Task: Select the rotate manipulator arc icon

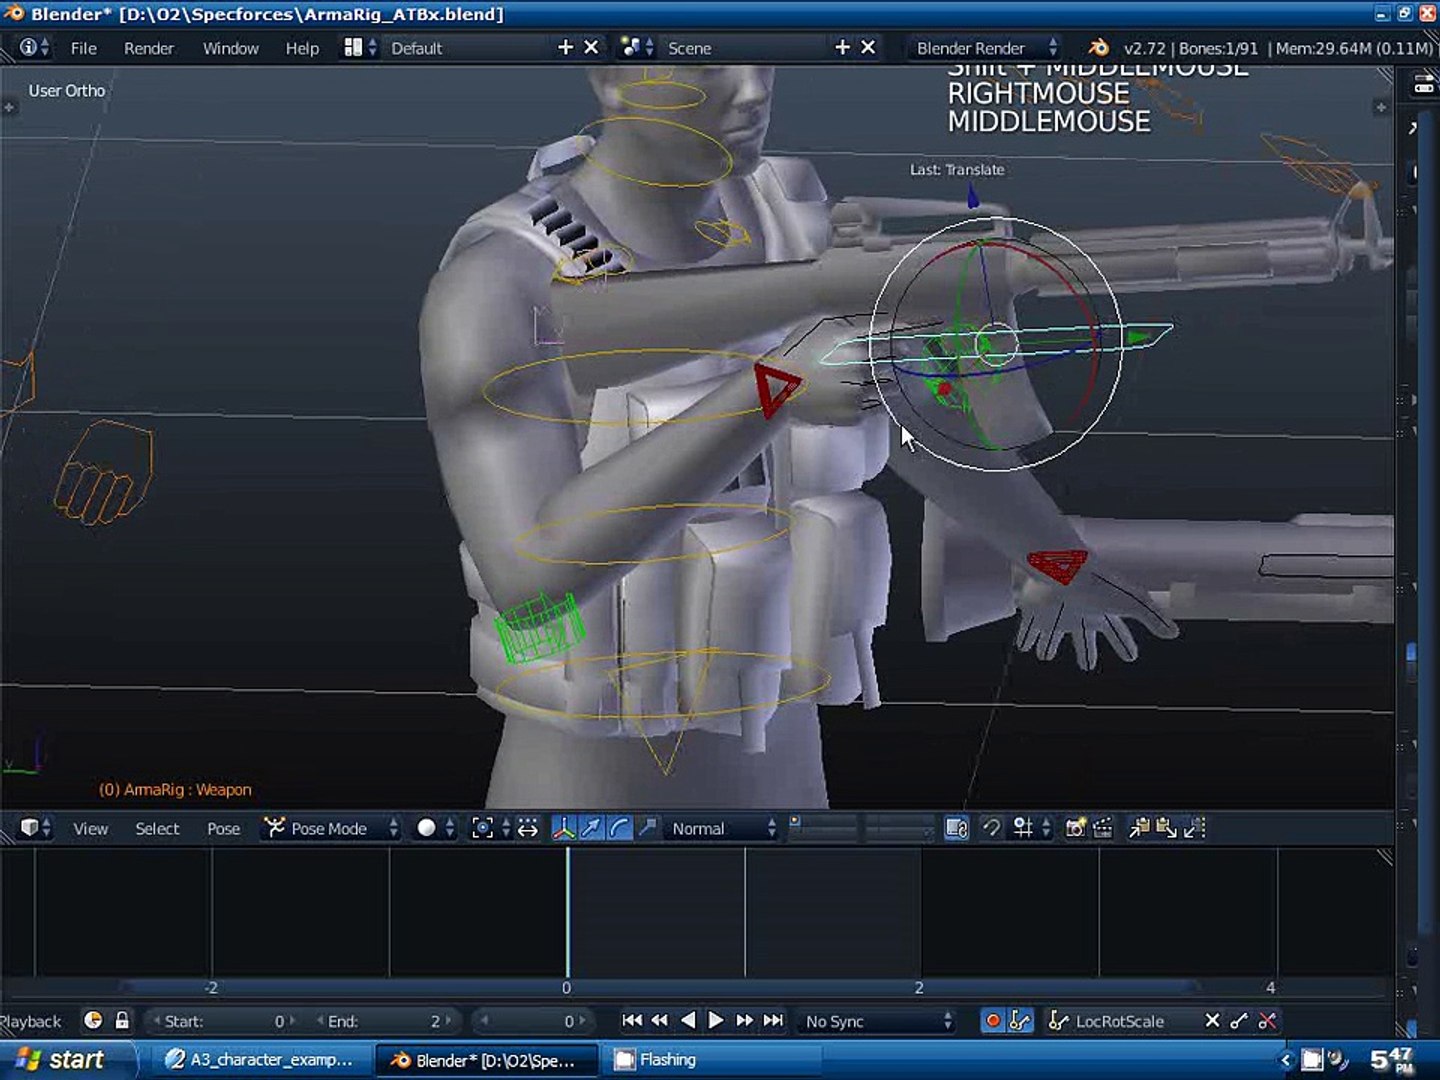Action: point(619,828)
